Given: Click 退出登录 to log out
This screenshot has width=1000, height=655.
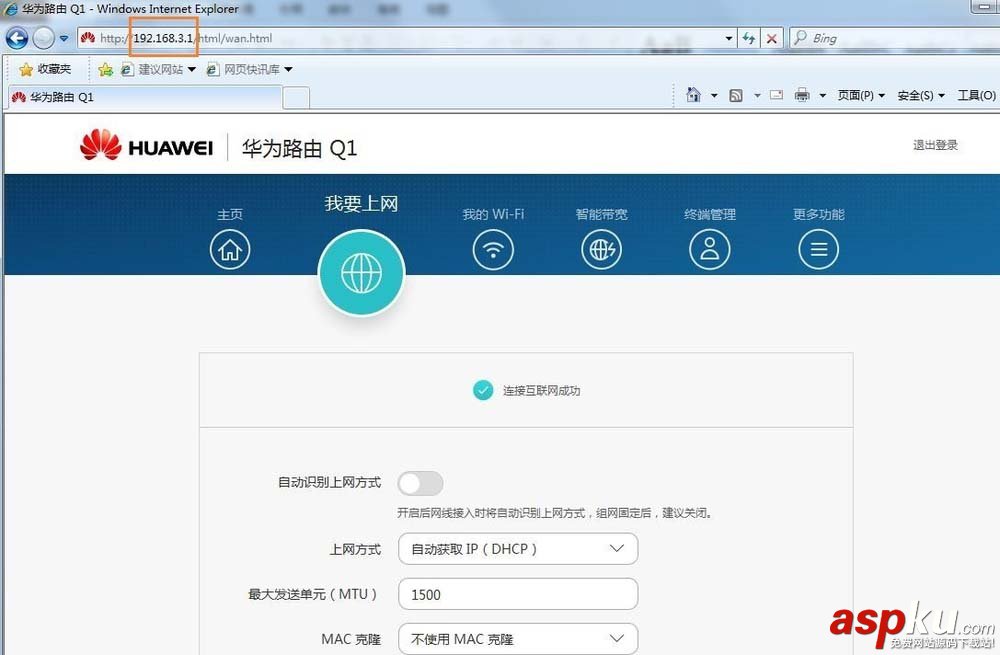Looking at the screenshot, I should (934, 143).
